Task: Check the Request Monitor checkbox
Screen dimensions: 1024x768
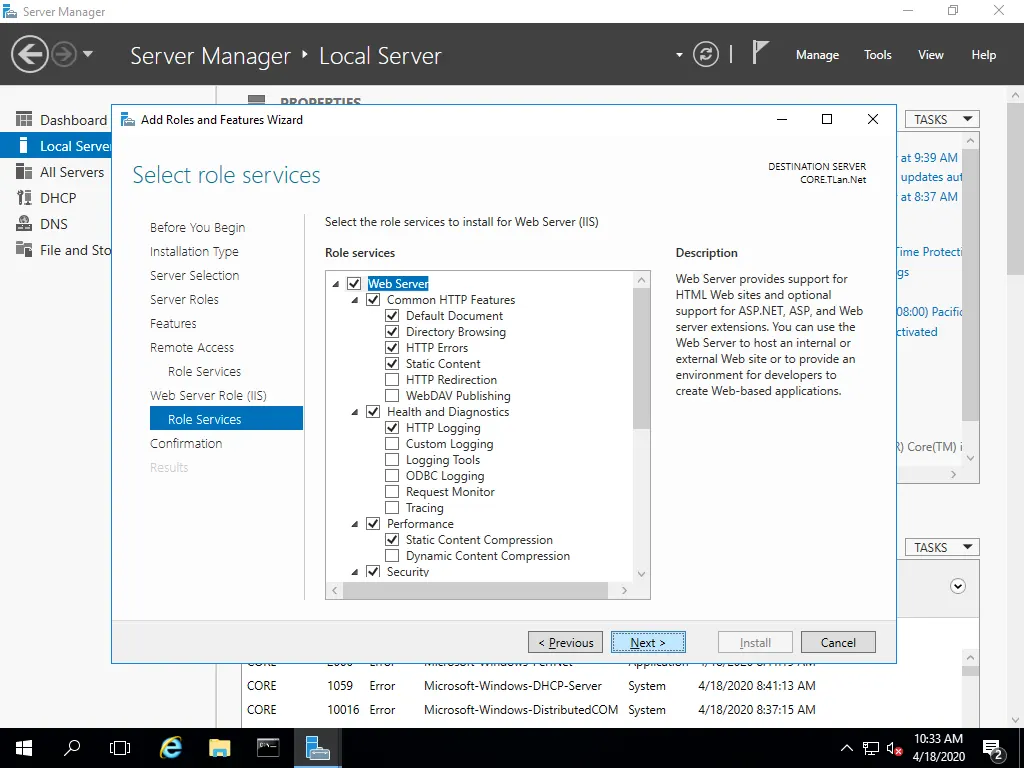Action: click(392, 492)
